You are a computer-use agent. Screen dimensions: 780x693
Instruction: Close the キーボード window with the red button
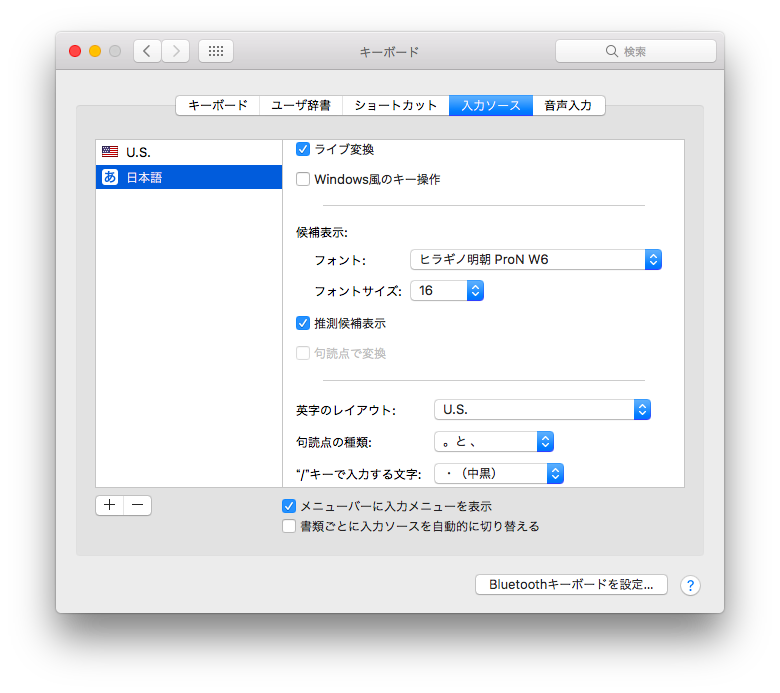tap(75, 51)
